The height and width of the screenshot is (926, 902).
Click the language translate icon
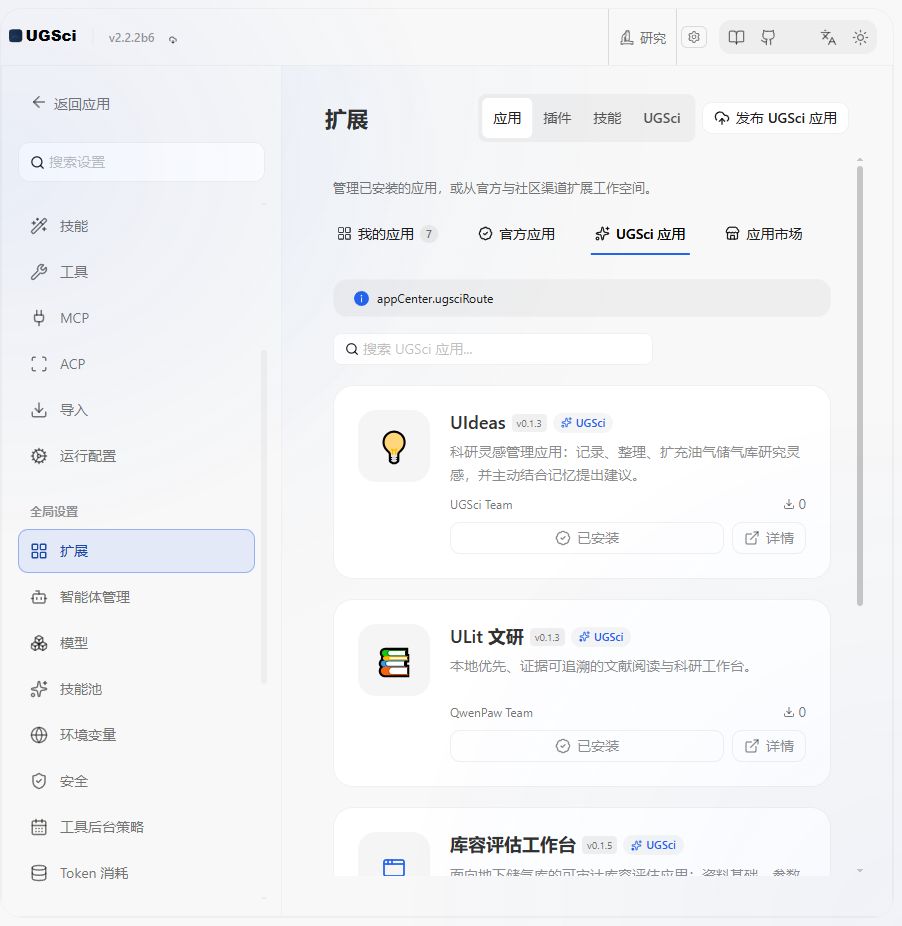click(828, 38)
